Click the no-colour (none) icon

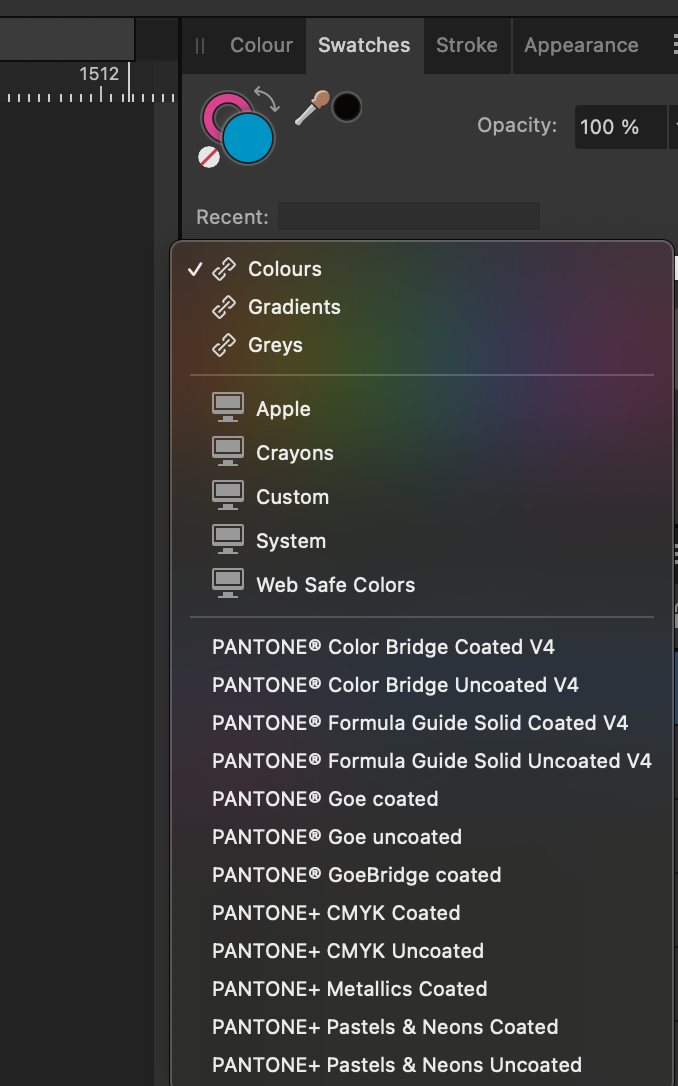click(209, 156)
